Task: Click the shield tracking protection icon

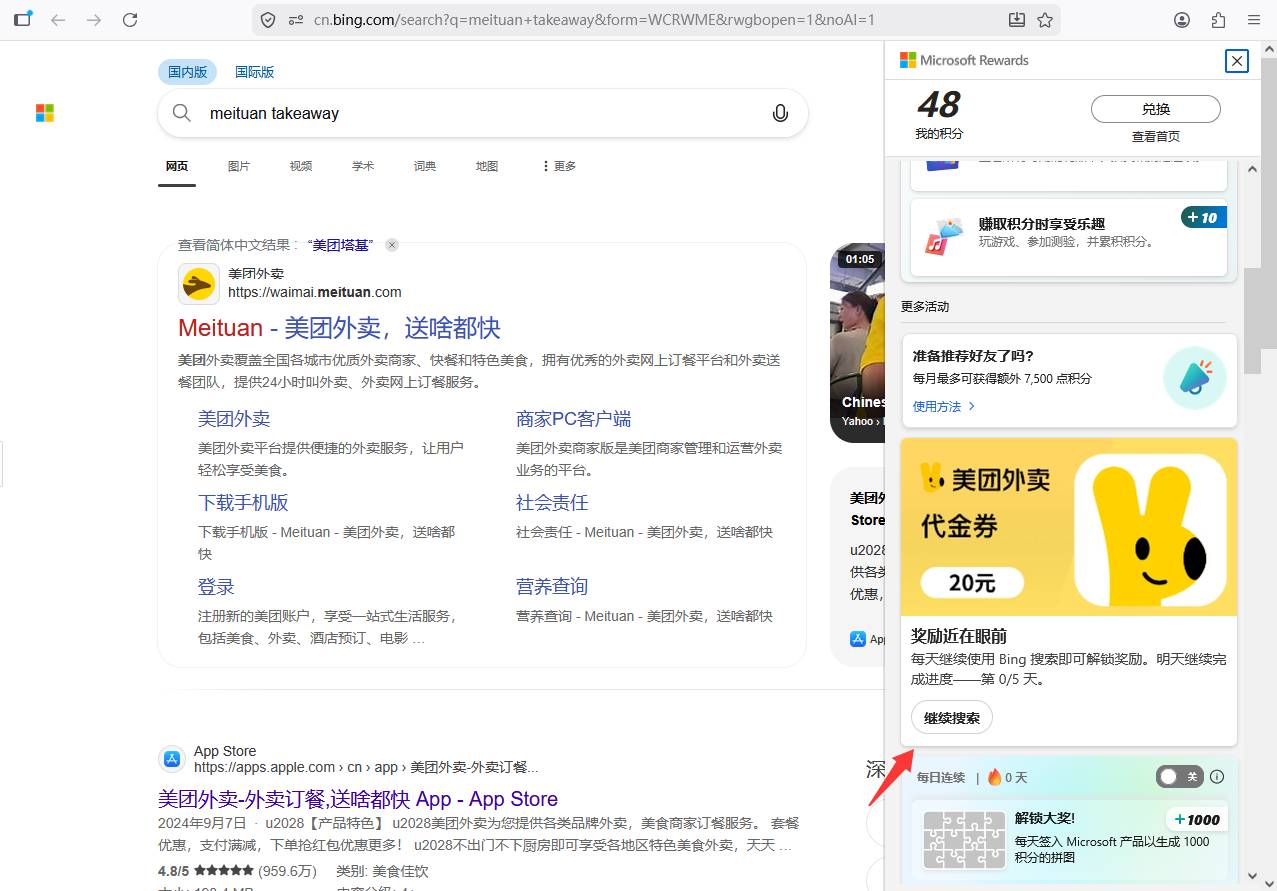Action: pyautogui.click(x=268, y=20)
